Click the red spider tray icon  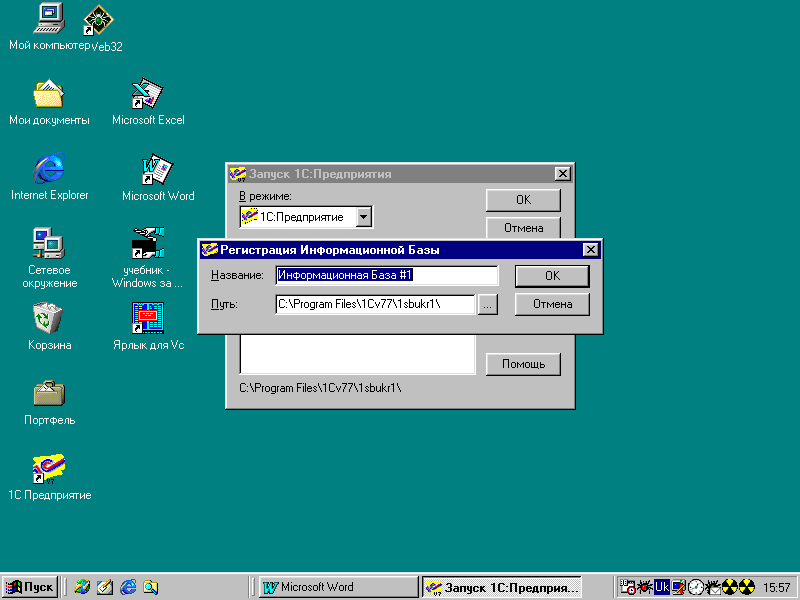(x=644, y=587)
